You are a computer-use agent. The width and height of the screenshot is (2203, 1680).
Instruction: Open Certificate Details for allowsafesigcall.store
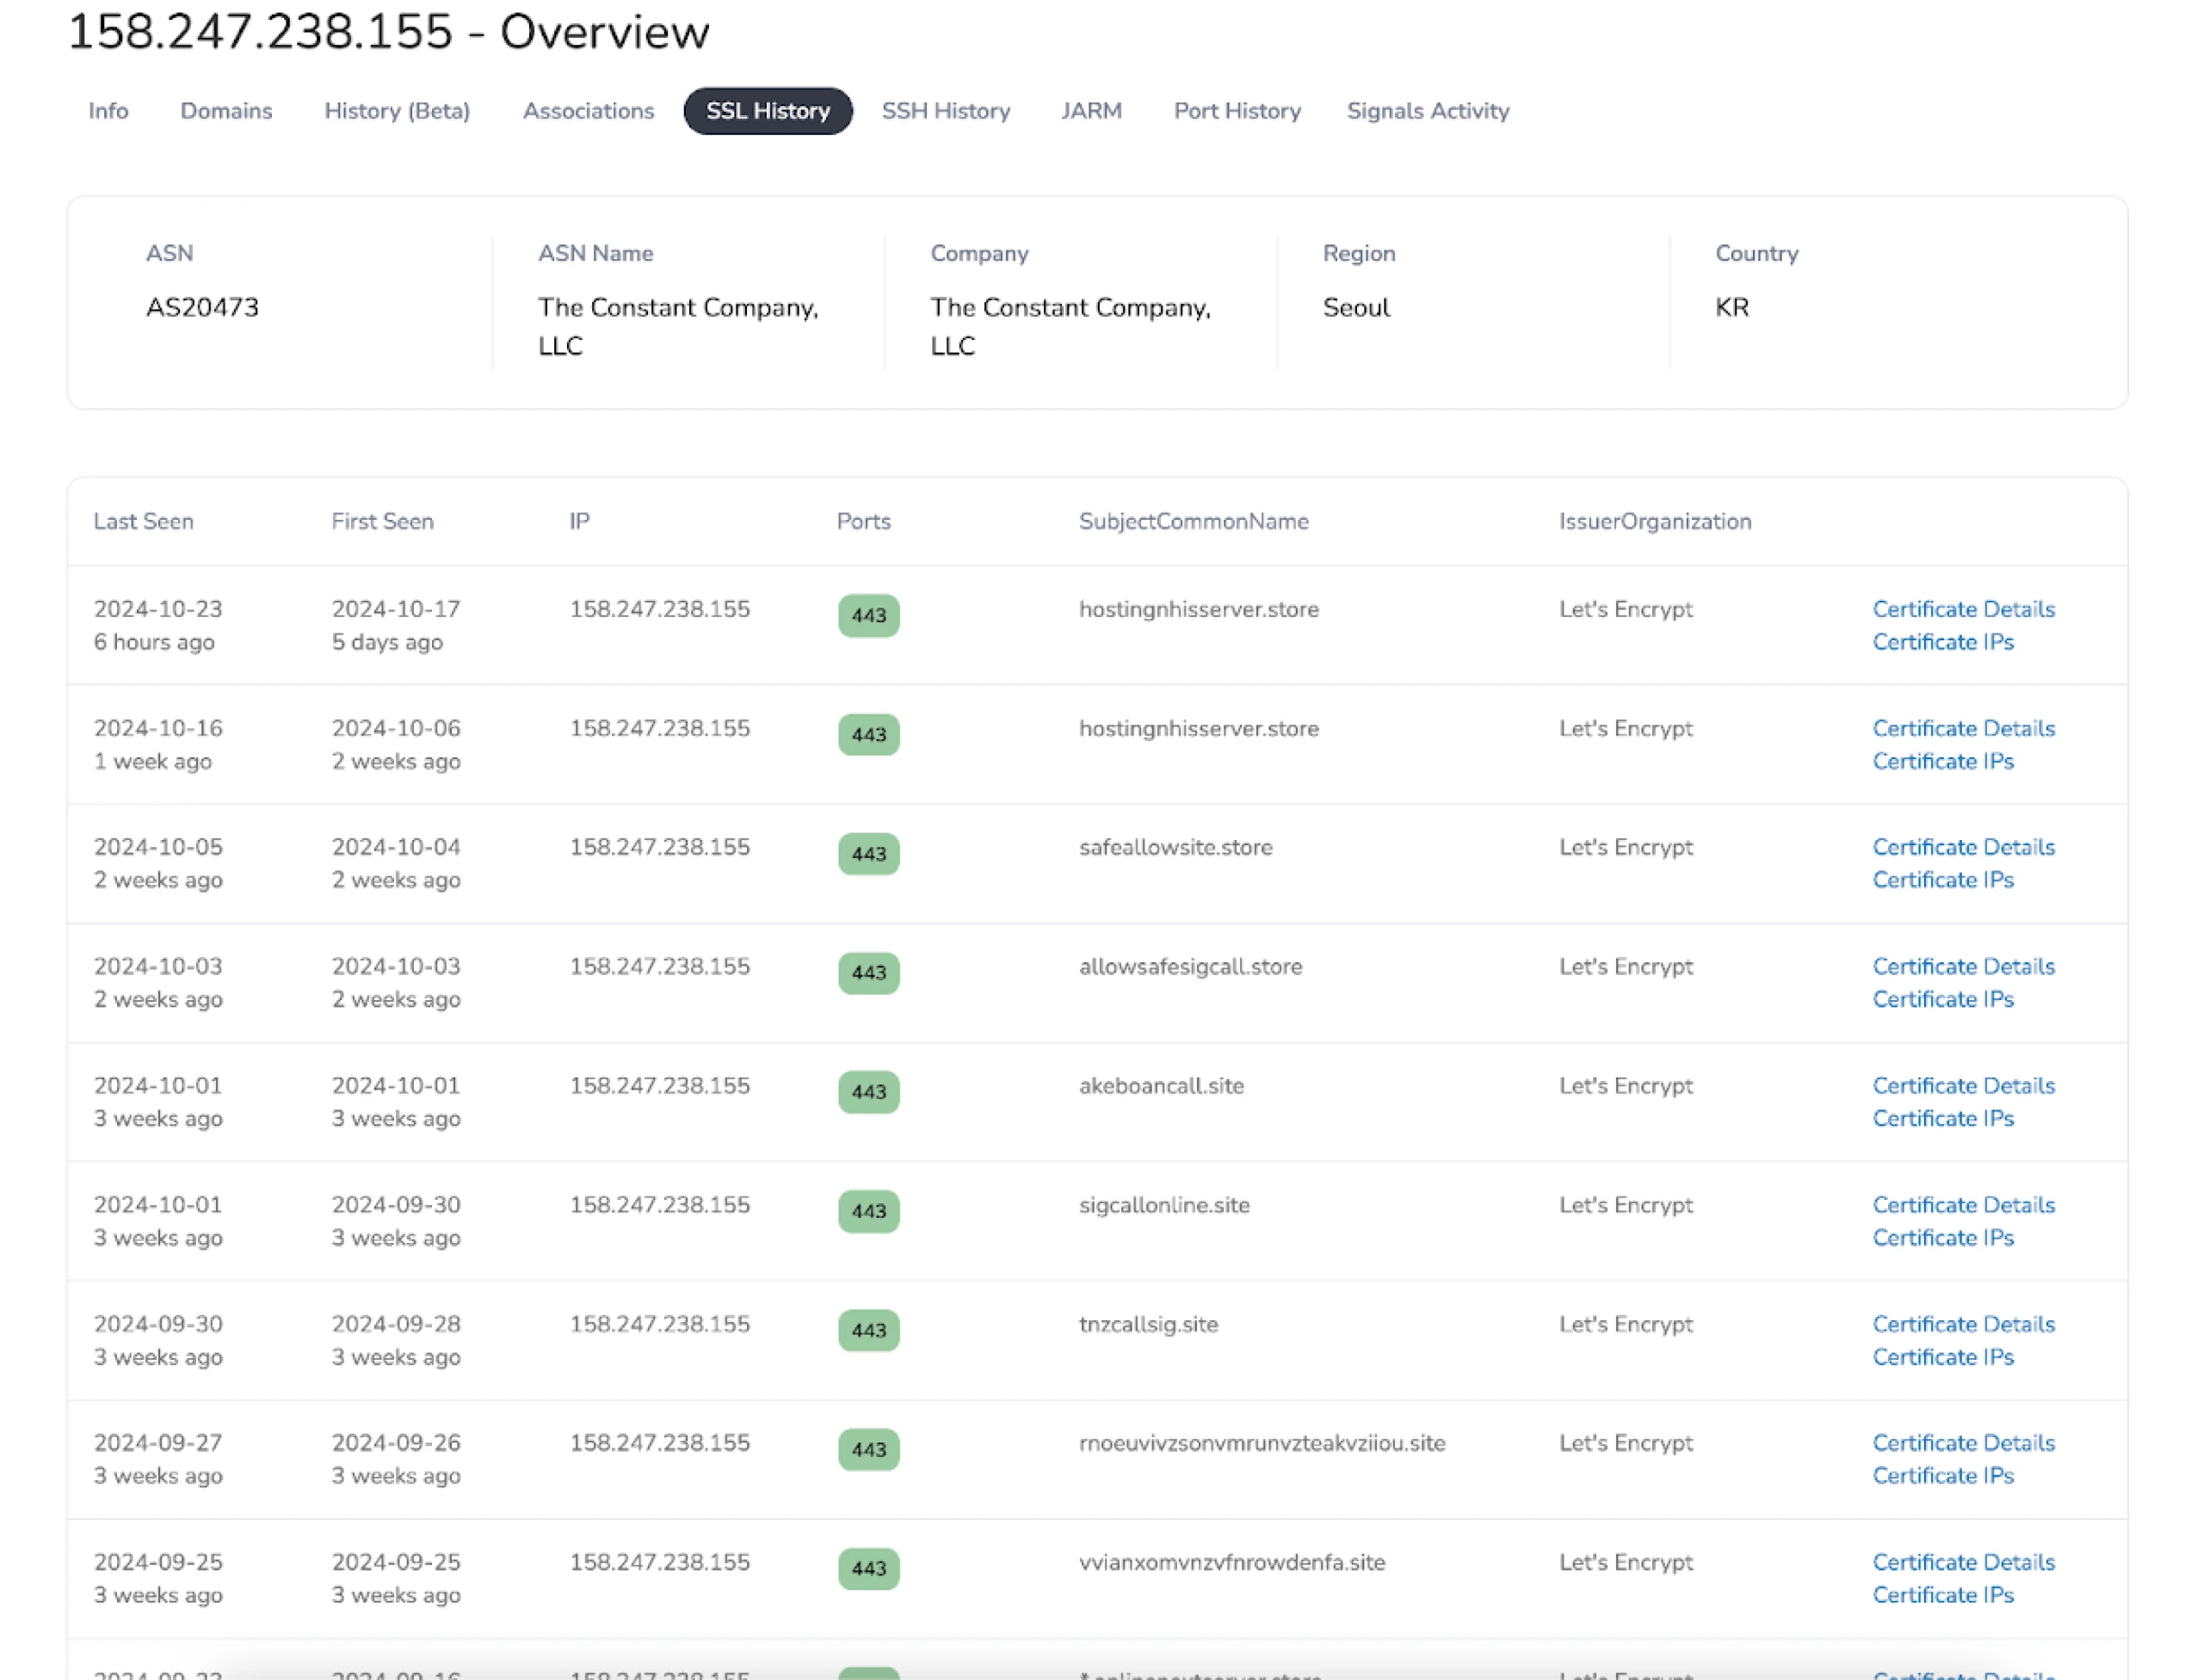pos(1963,966)
